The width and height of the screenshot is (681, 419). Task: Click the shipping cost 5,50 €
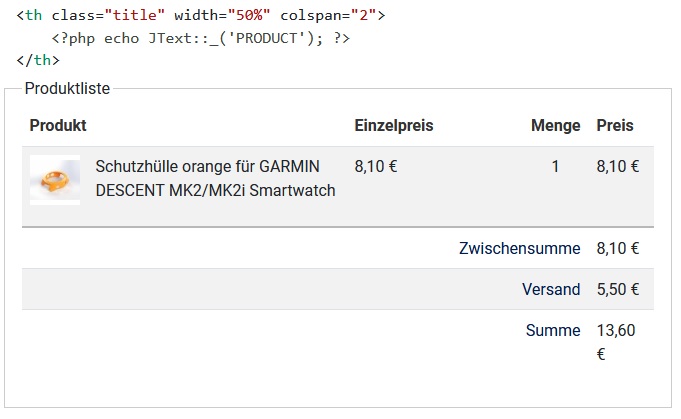point(618,289)
